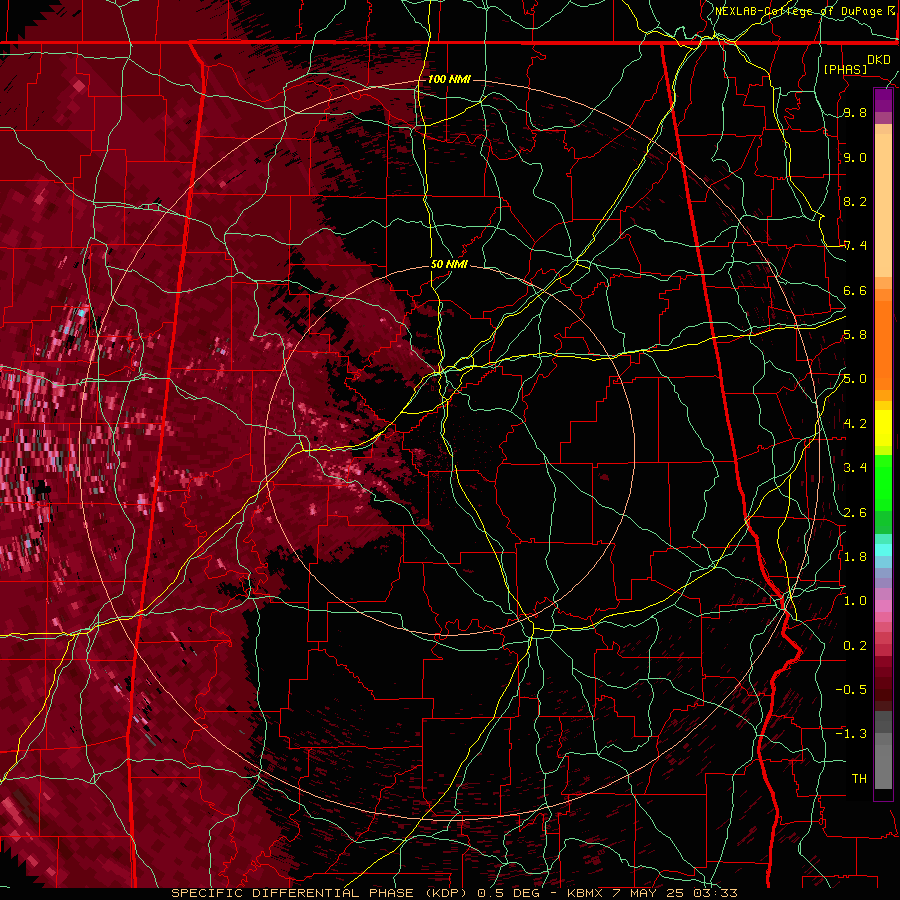The height and width of the screenshot is (900, 900).
Task: Click the 1.0 legend value
Action: pyautogui.click(x=855, y=601)
